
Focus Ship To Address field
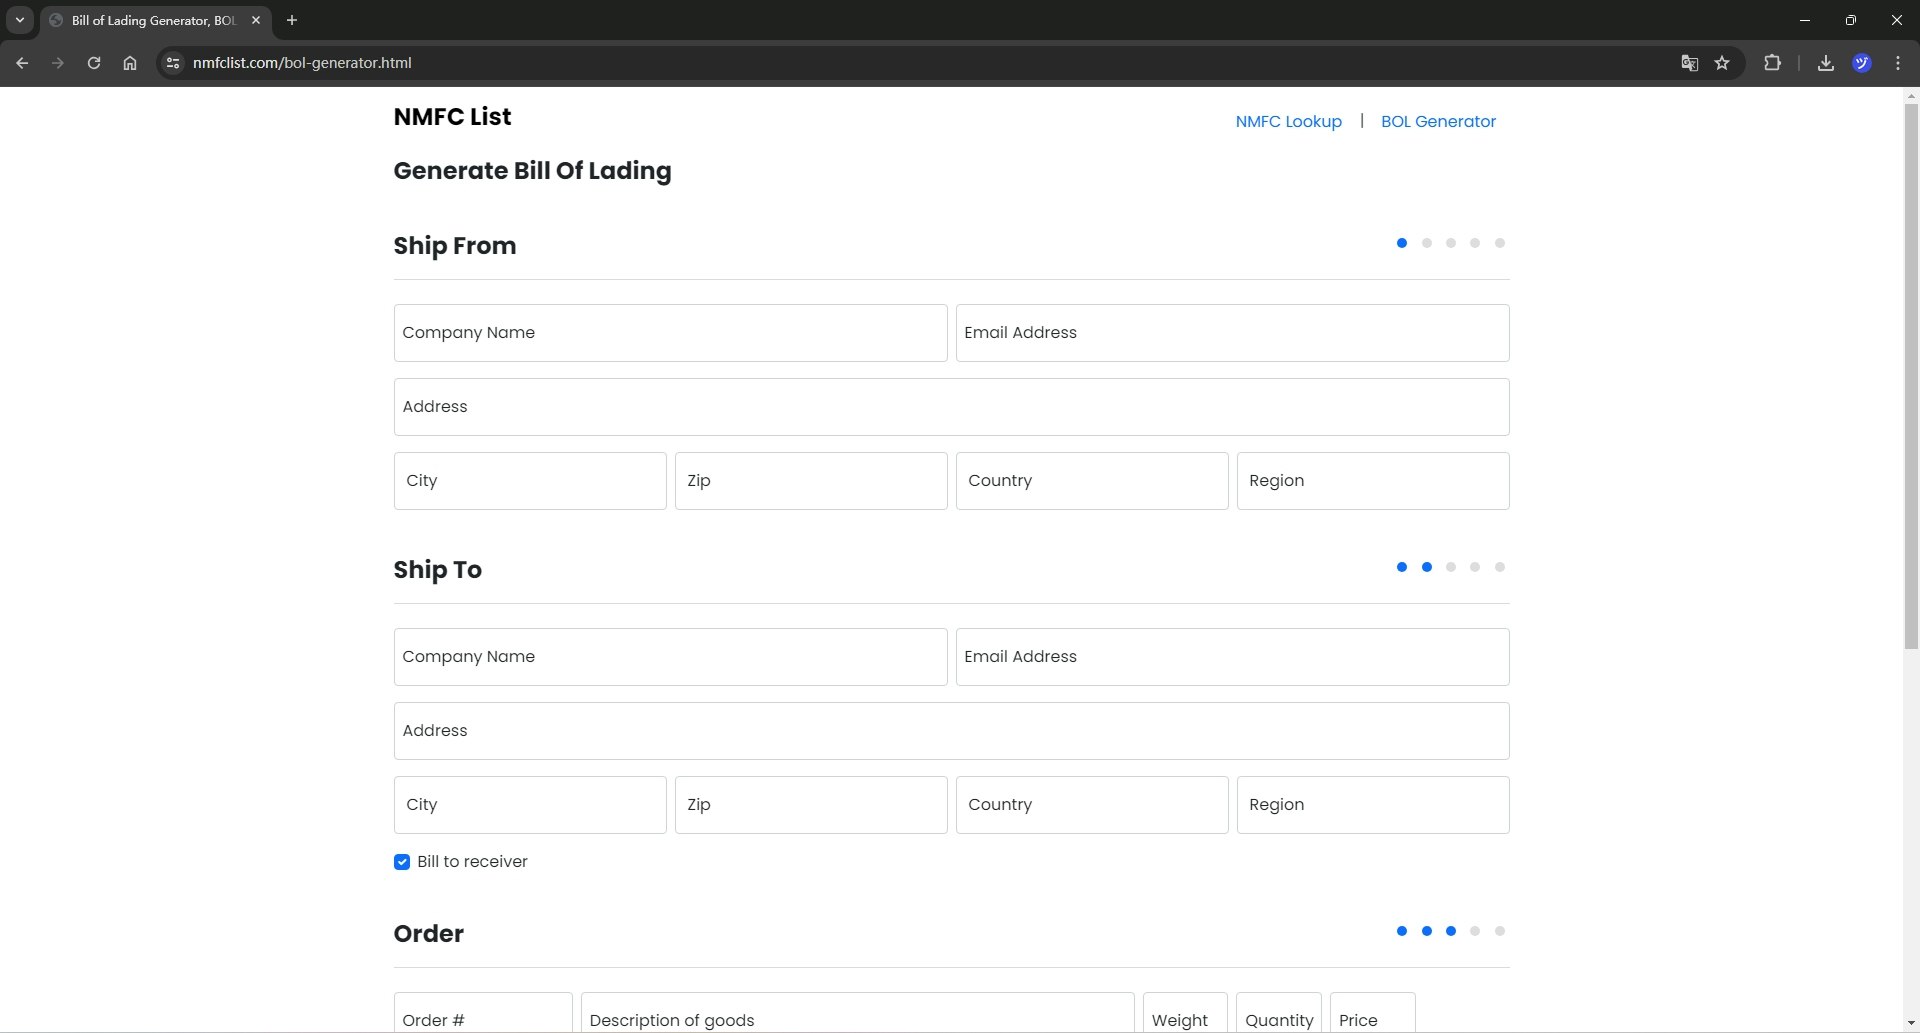click(951, 731)
